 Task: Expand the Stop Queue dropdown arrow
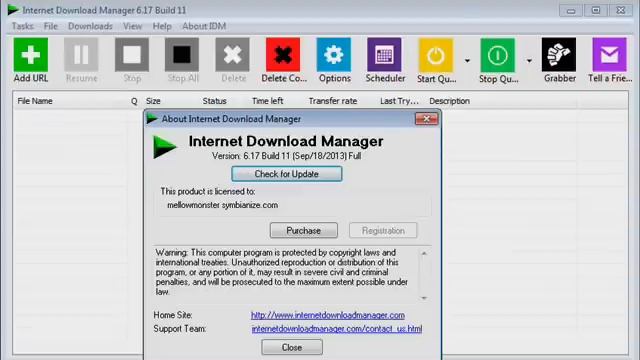[529, 61]
